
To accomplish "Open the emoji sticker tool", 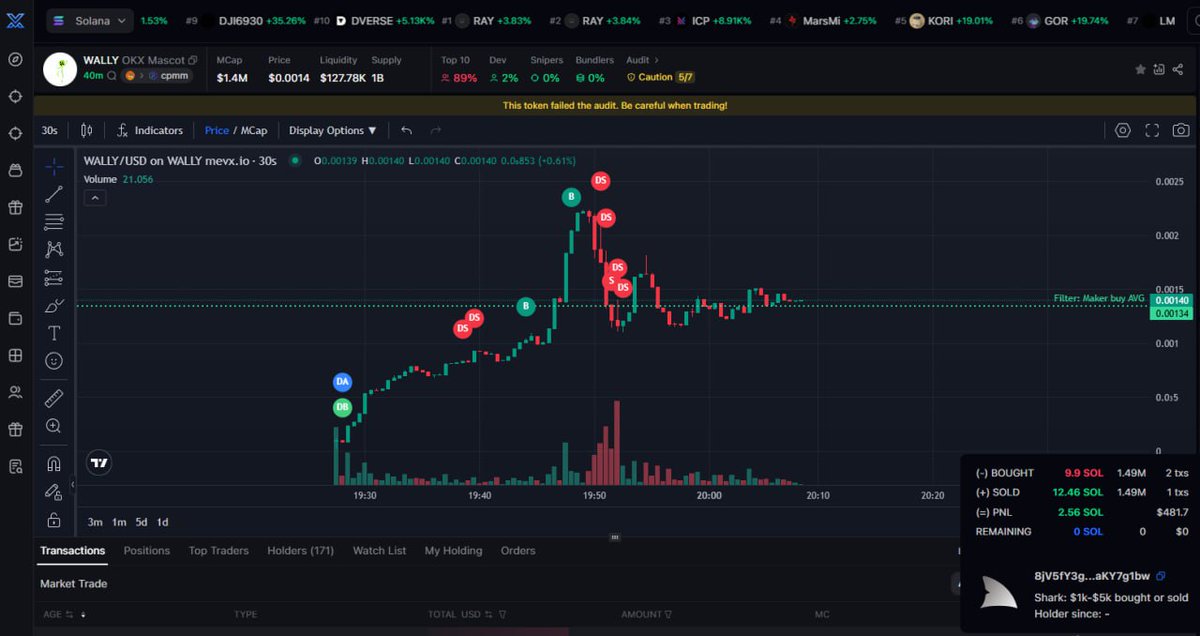I will 54,361.
